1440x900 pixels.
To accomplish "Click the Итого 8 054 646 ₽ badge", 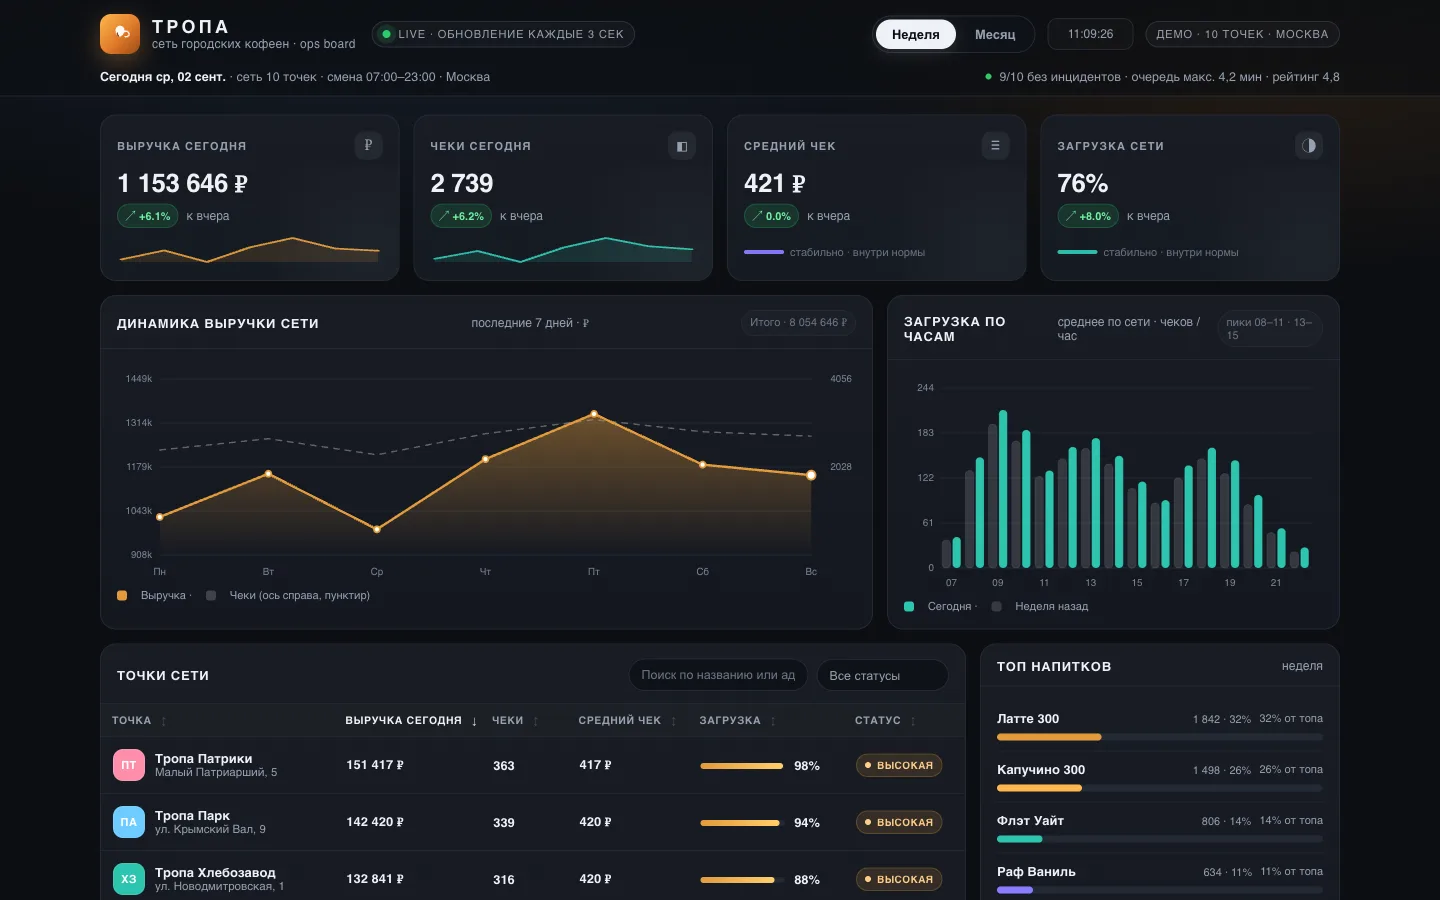I will [x=798, y=323].
